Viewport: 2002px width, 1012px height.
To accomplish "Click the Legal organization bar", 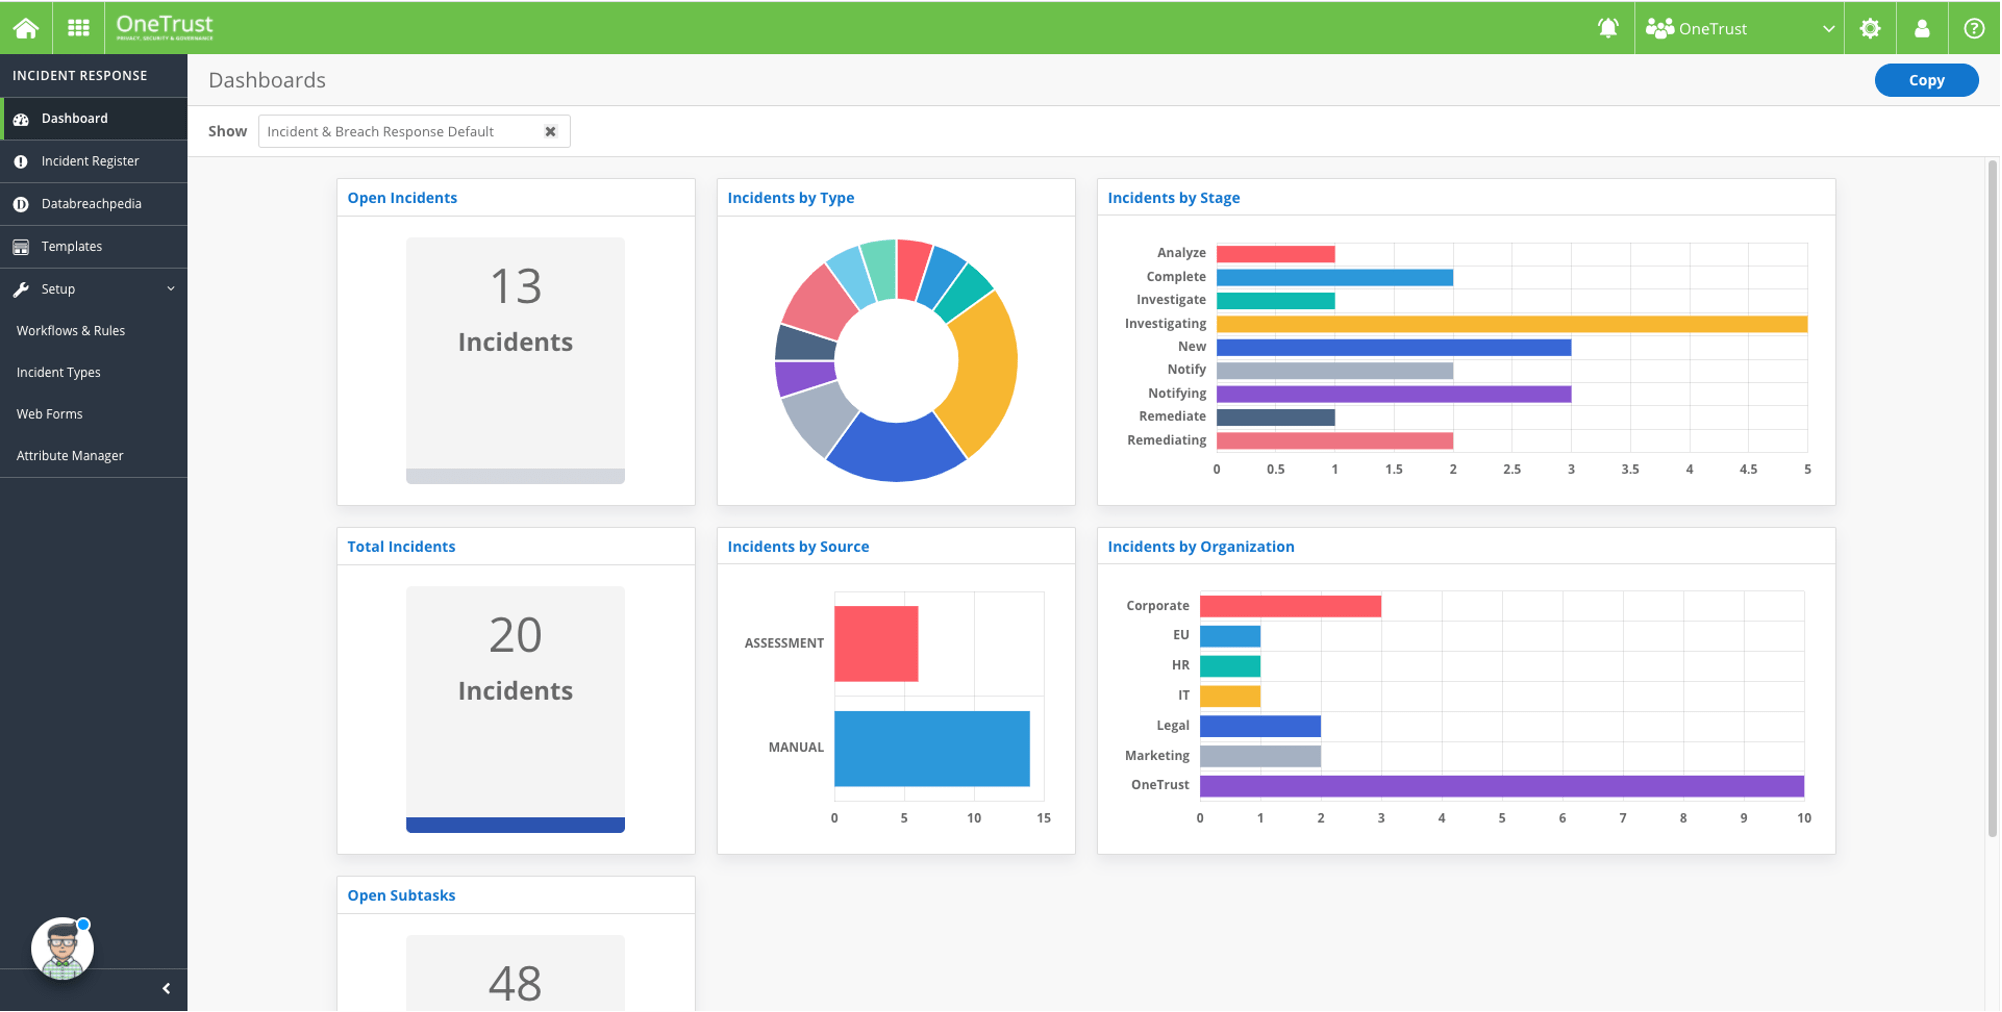I will pos(1260,726).
